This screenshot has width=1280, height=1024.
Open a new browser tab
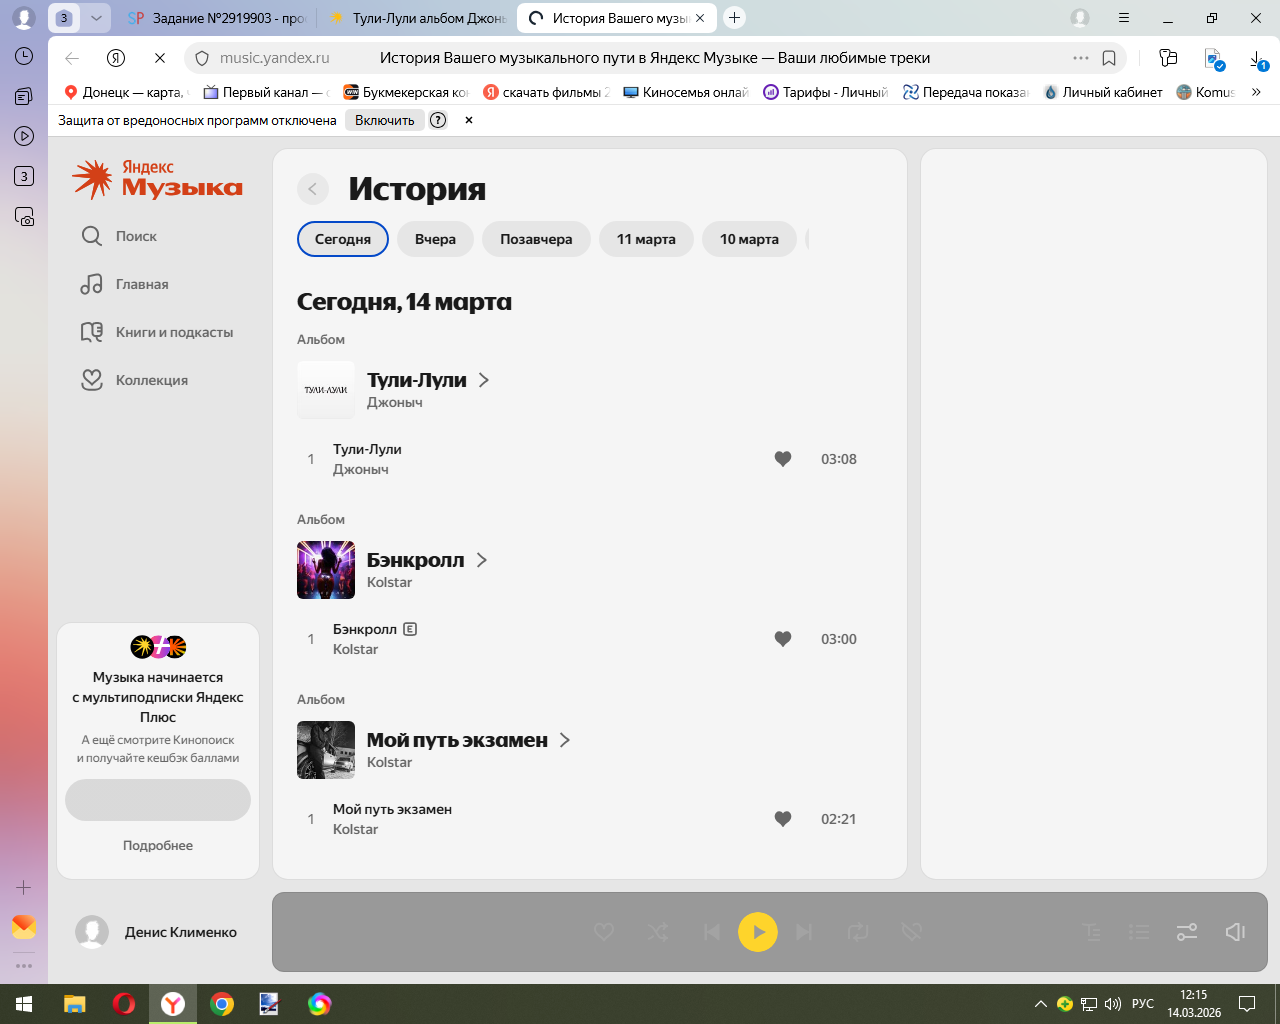coord(735,17)
